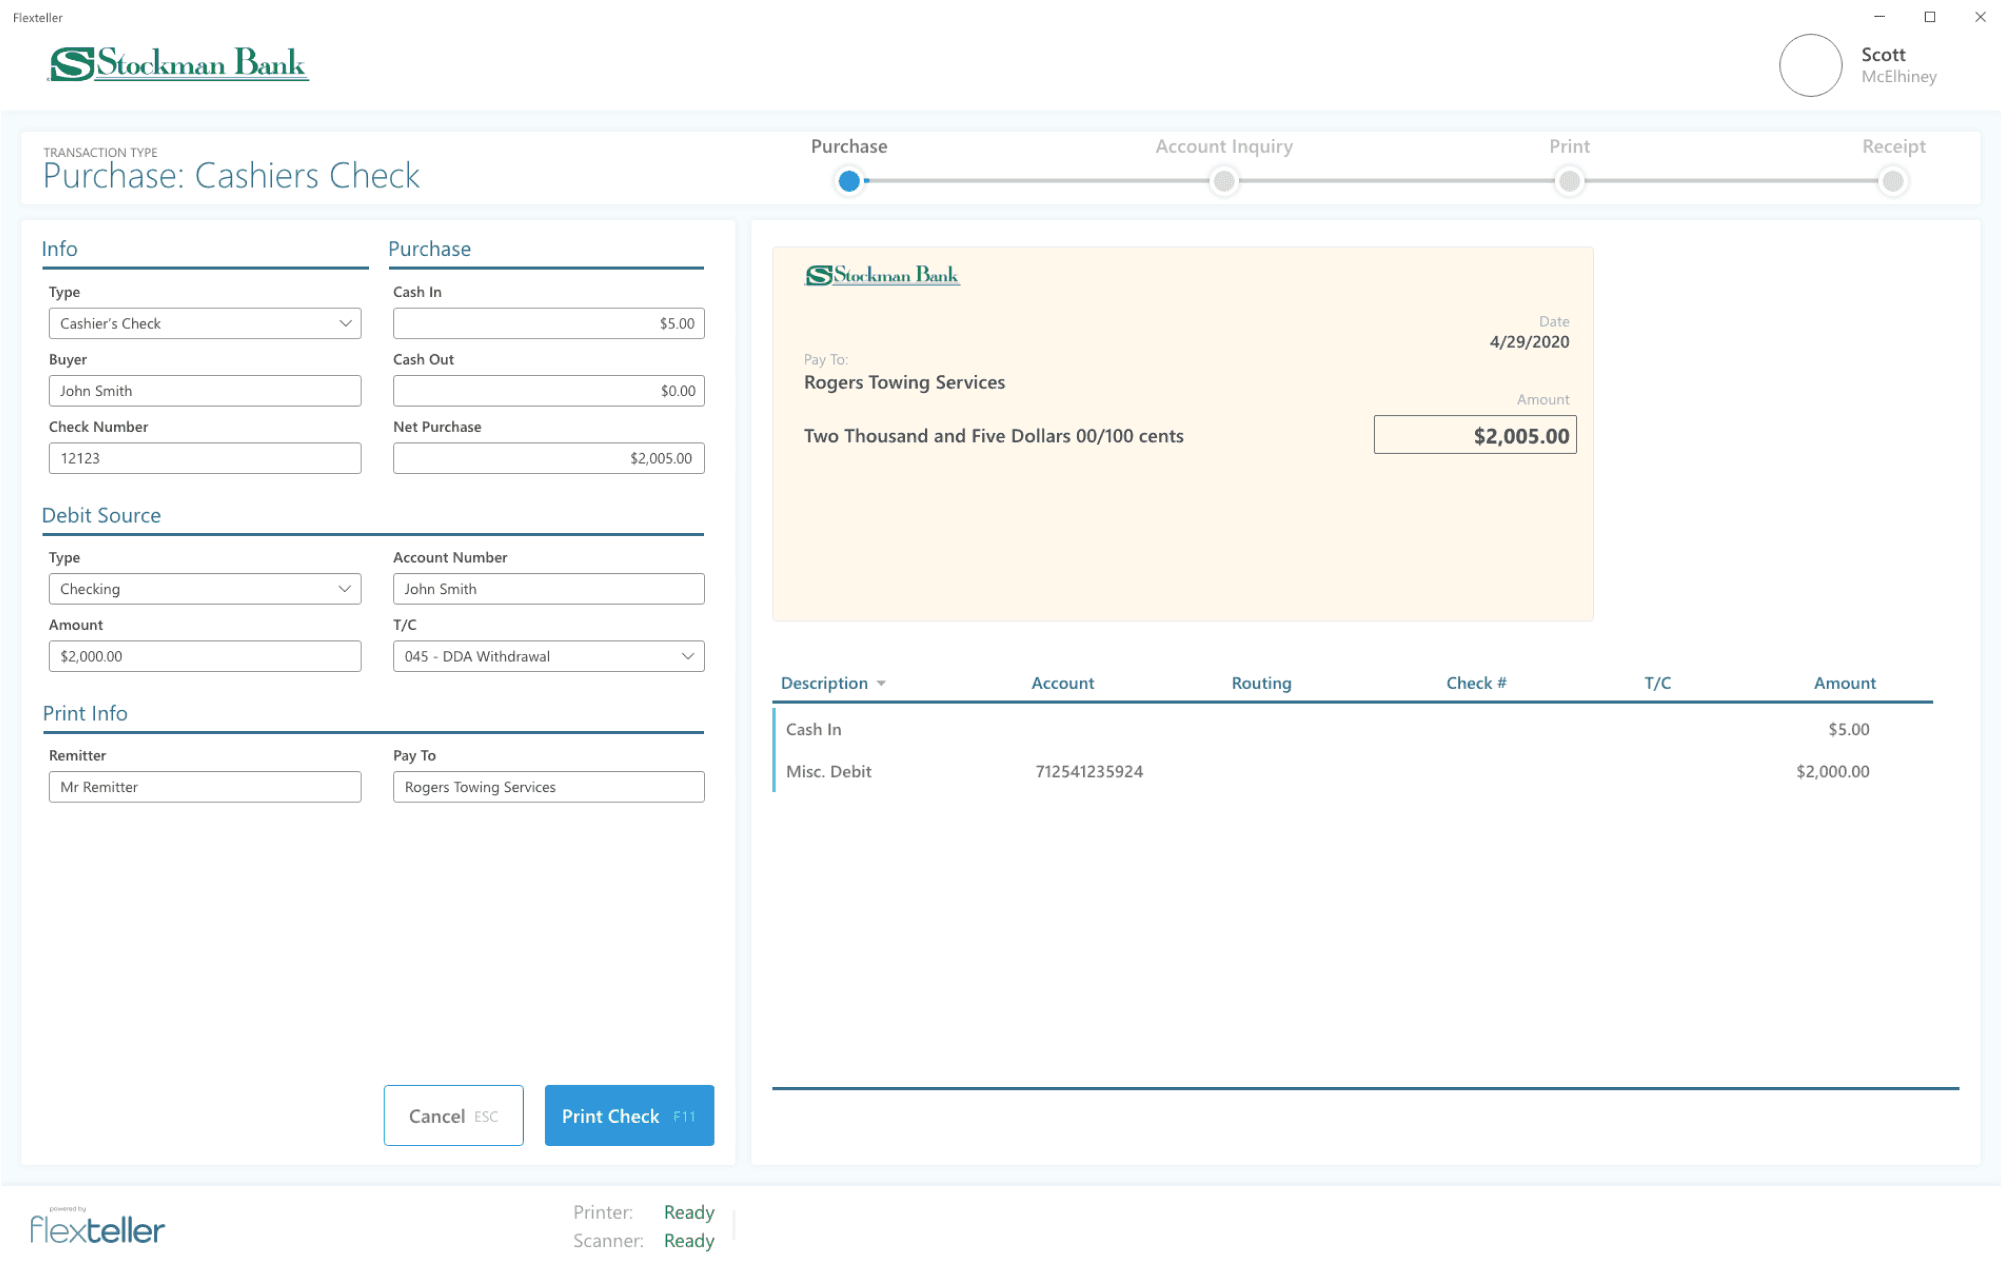Edit the Buyer field John Smith
This screenshot has width=2001, height=1264.
click(205, 391)
